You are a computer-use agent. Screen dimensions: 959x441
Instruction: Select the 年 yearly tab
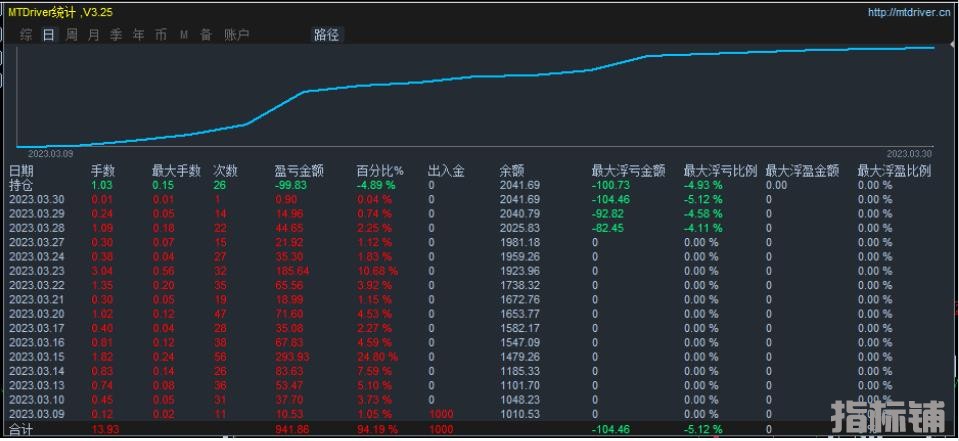click(139, 35)
